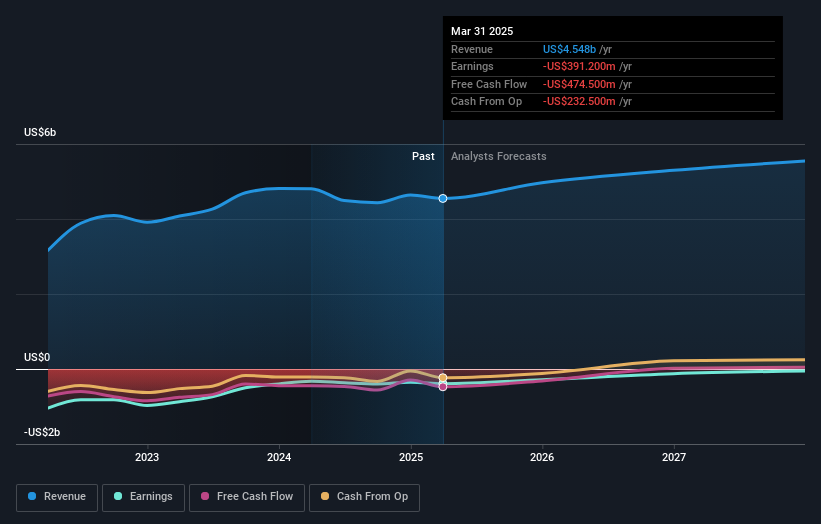This screenshot has height=524, width=821.
Task: Click the US$0 y-axis label
Action: pos(37,358)
